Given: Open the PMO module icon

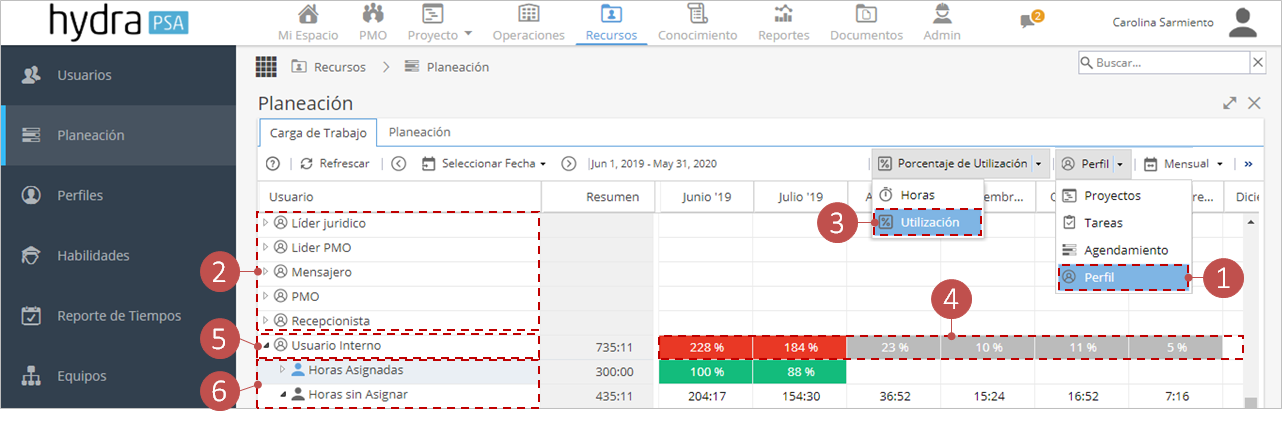Looking at the screenshot, I should click(x=373, y=14).
